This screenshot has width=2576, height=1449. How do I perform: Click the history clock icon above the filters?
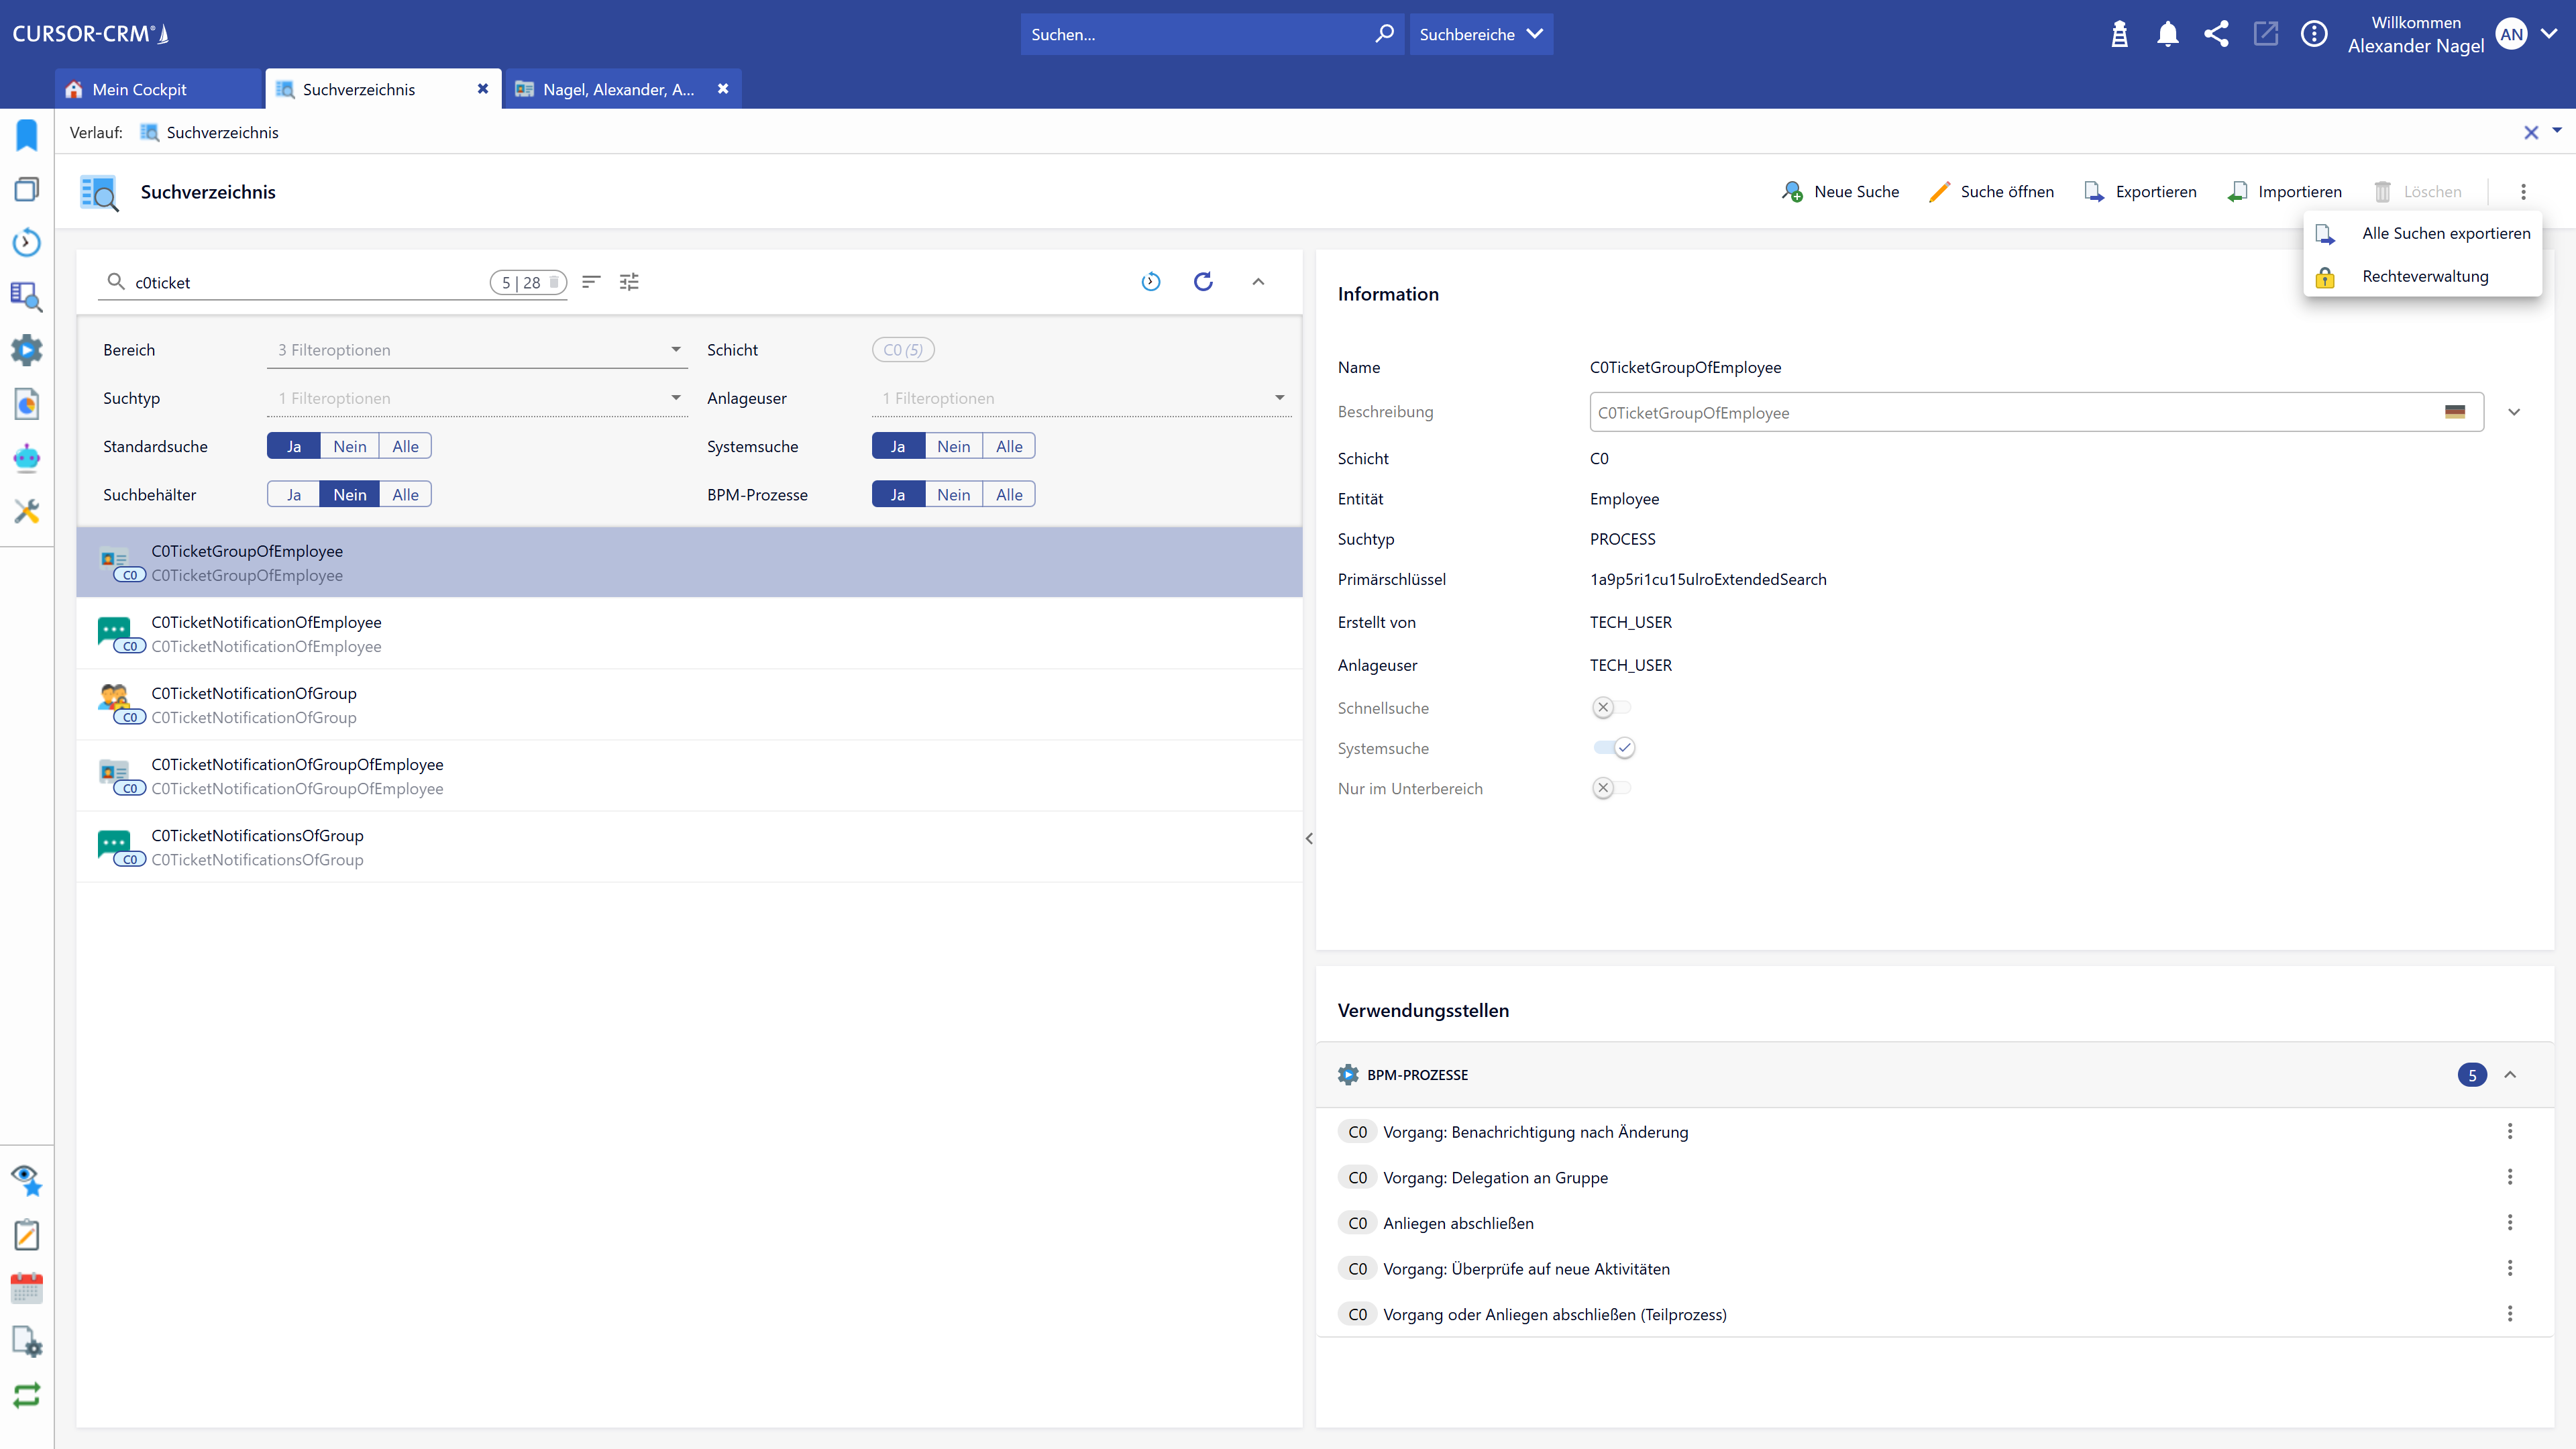1151,282
